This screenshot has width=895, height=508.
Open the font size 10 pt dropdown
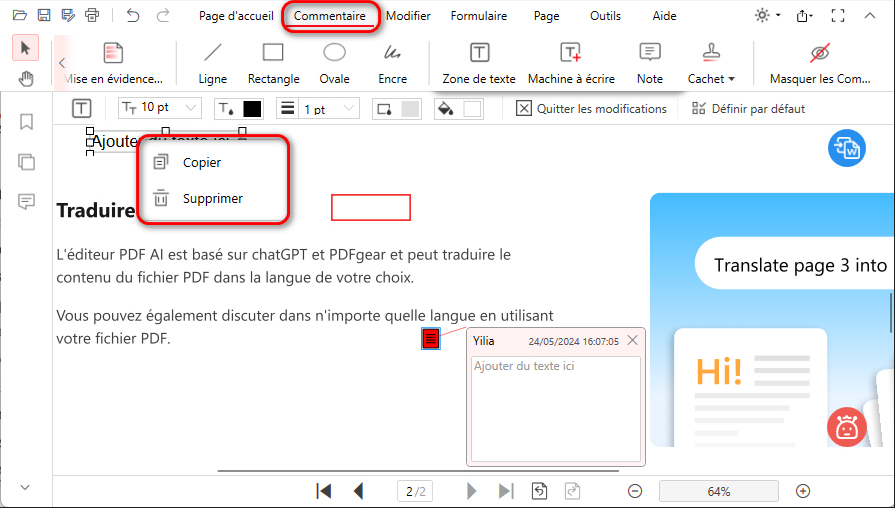(160, 108)
